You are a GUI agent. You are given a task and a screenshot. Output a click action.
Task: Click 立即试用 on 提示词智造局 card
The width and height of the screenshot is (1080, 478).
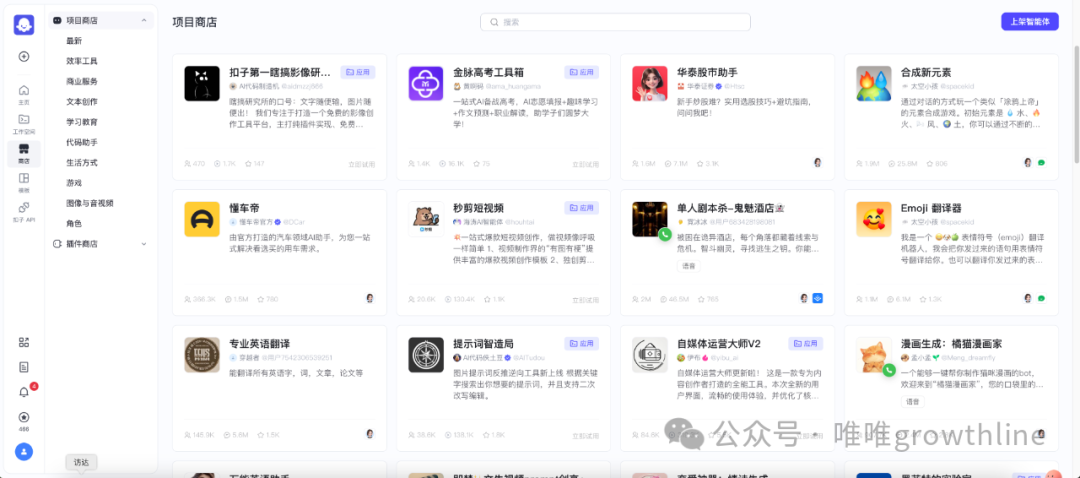585,435
